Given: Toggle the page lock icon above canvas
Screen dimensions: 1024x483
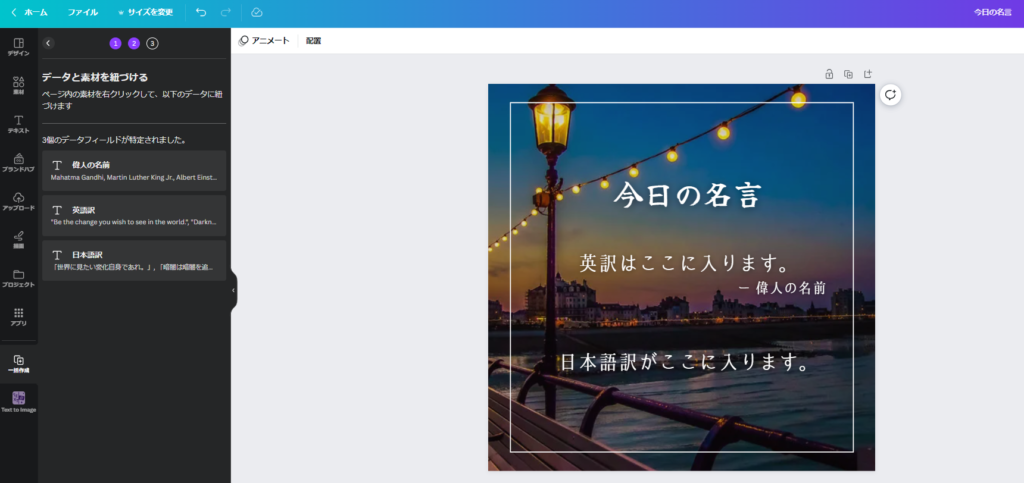Looking at the screenshot, I should pos(829,74).
